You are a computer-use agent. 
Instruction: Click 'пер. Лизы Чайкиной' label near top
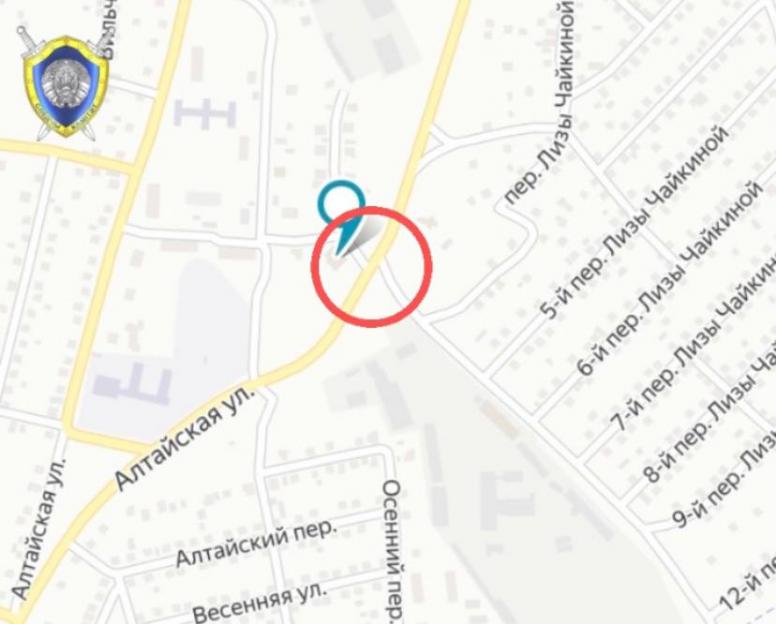[x=540, y=102]
